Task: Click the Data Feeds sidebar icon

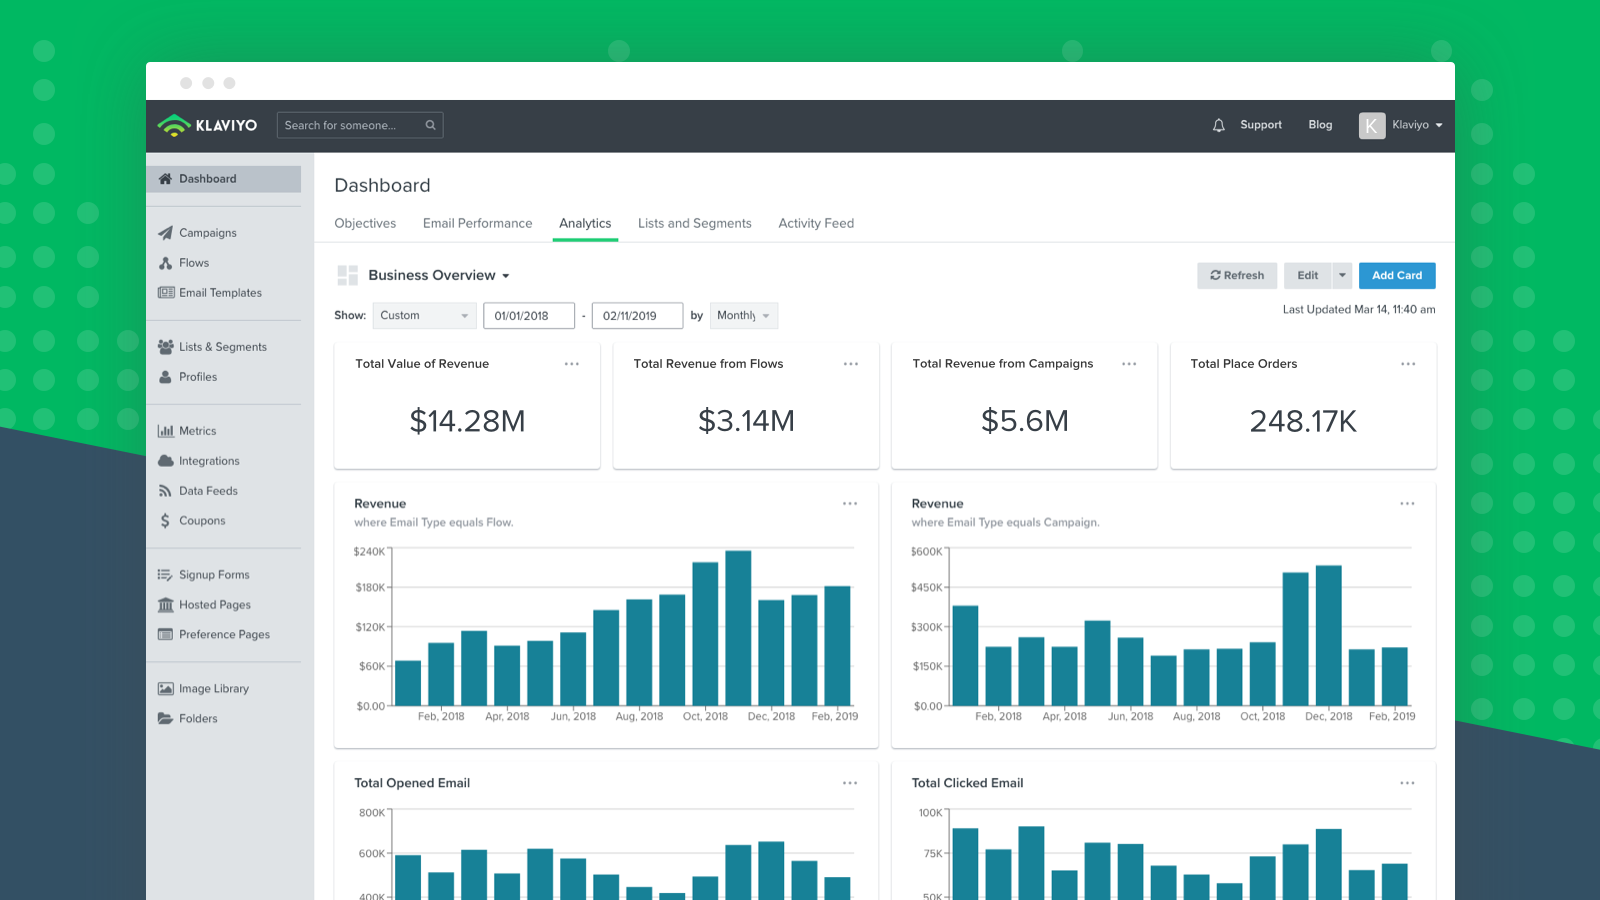Action: click(166, 490)
